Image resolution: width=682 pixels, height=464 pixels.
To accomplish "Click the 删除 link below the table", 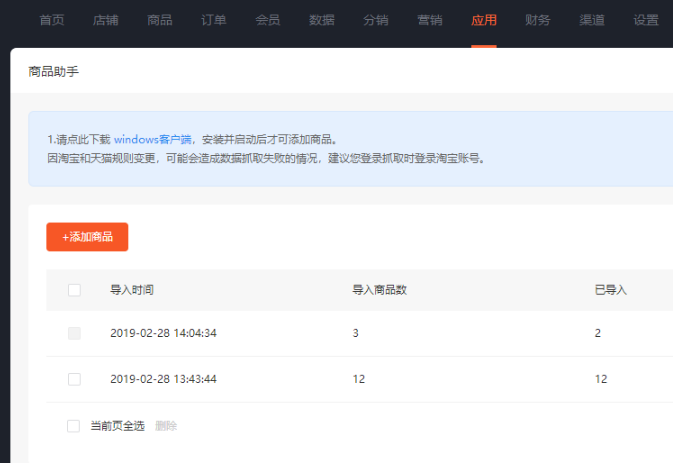I will pos(166,426).
